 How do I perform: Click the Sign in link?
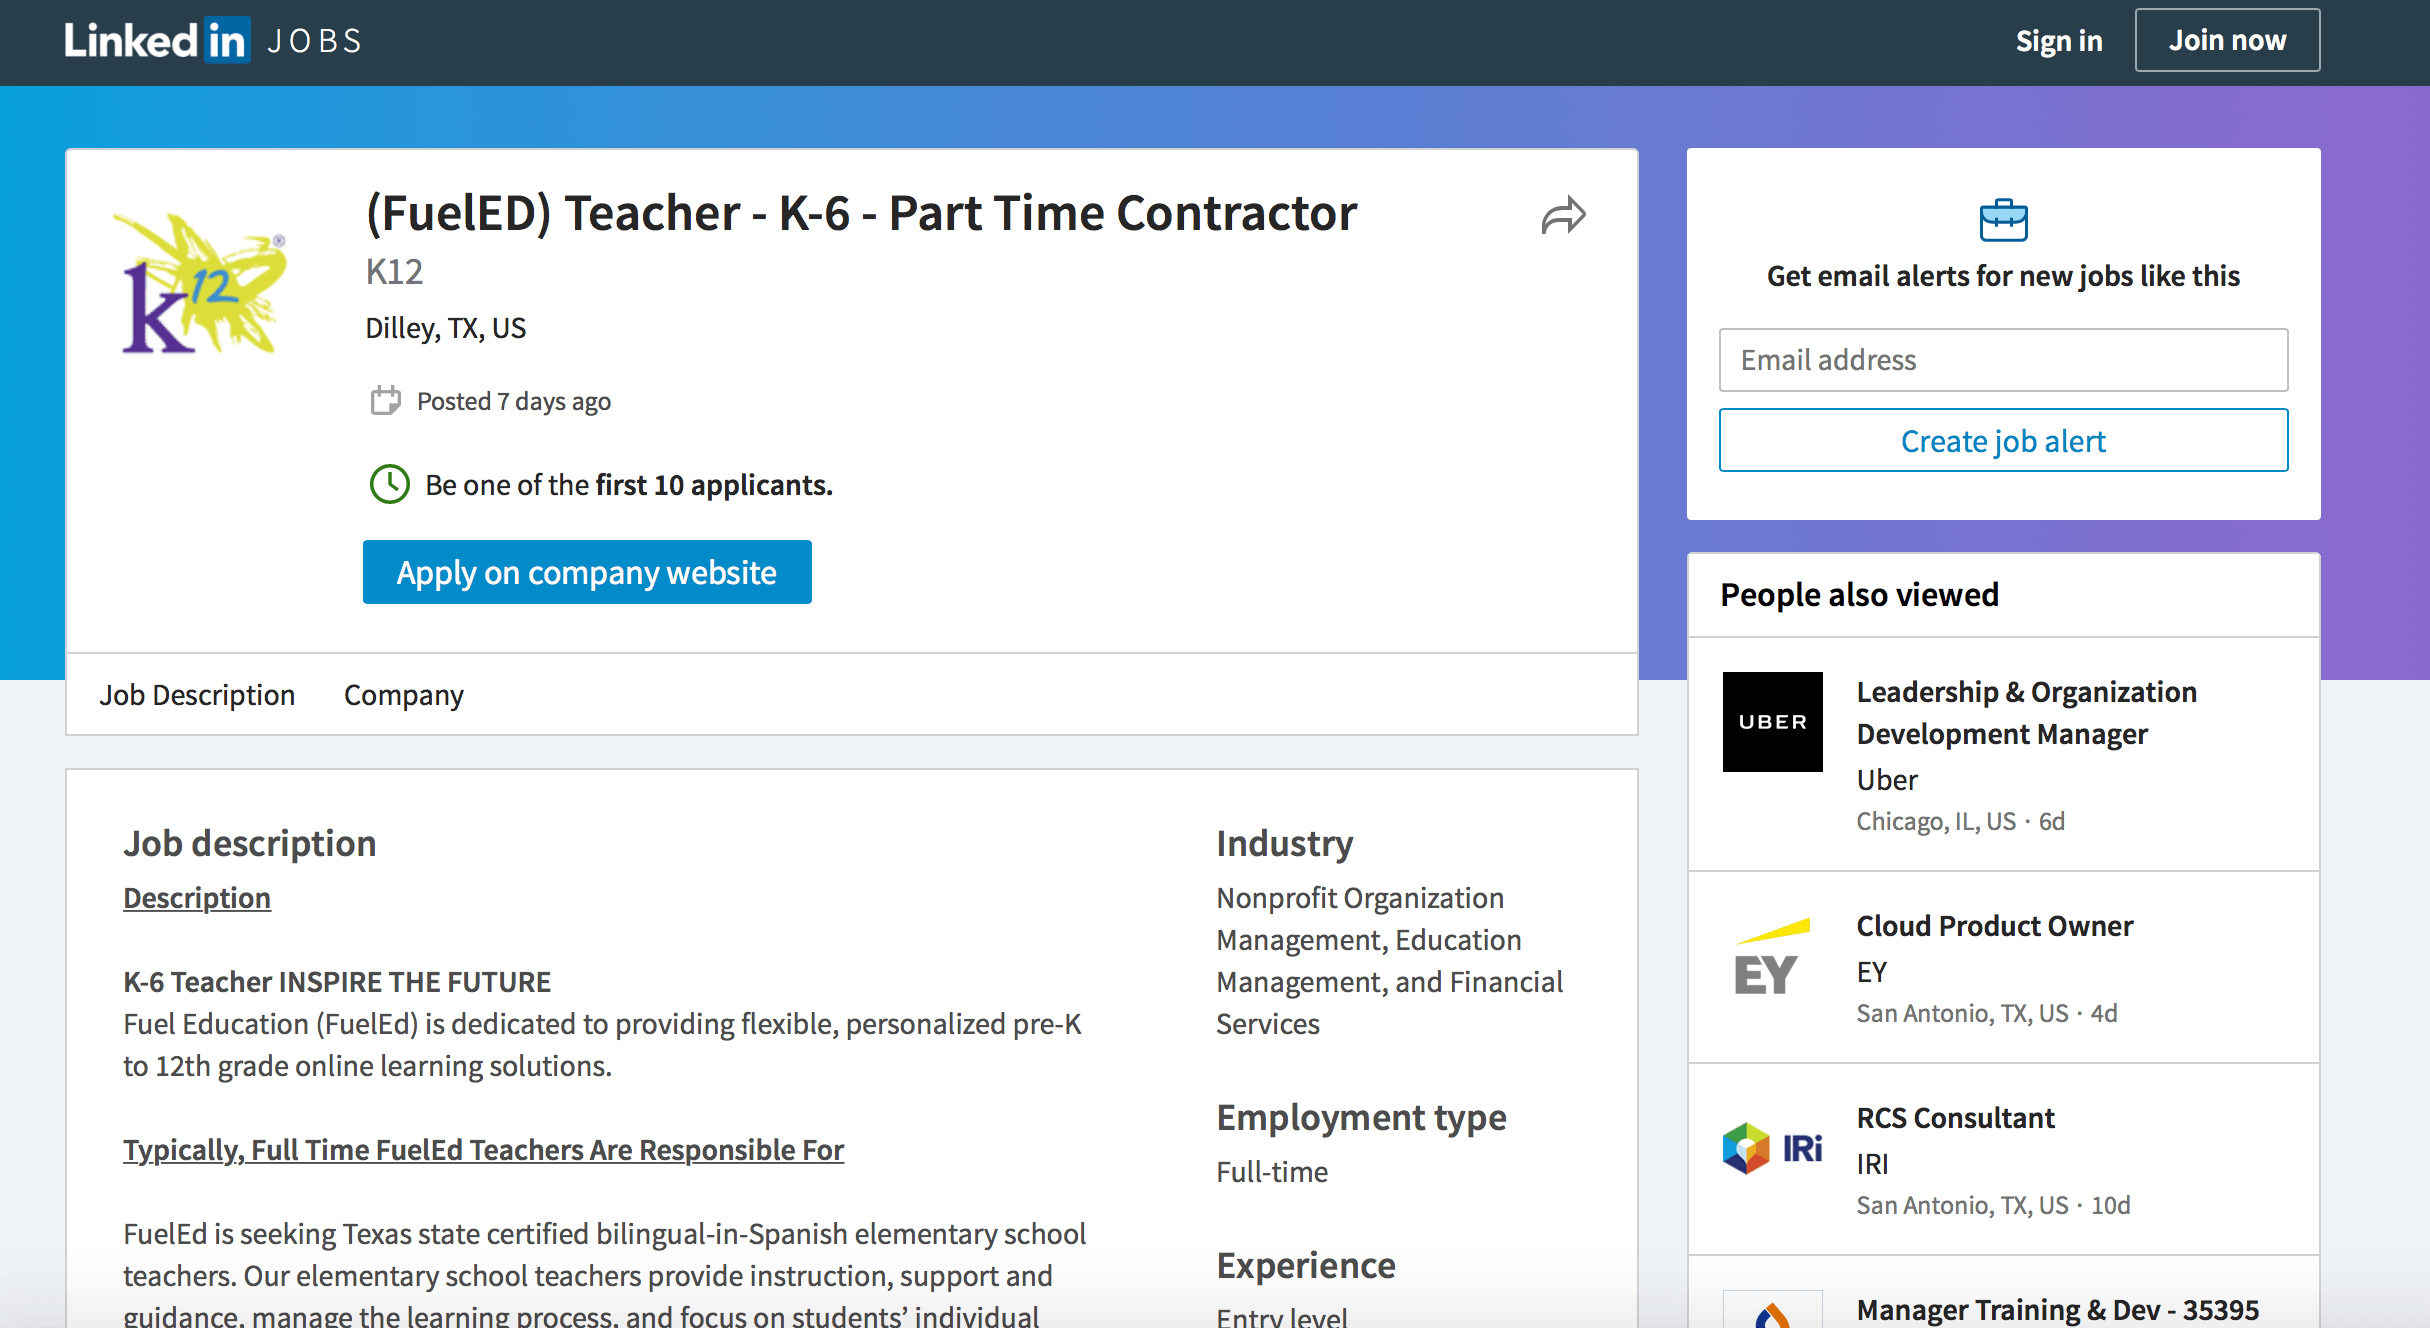tap(2058, 41)
